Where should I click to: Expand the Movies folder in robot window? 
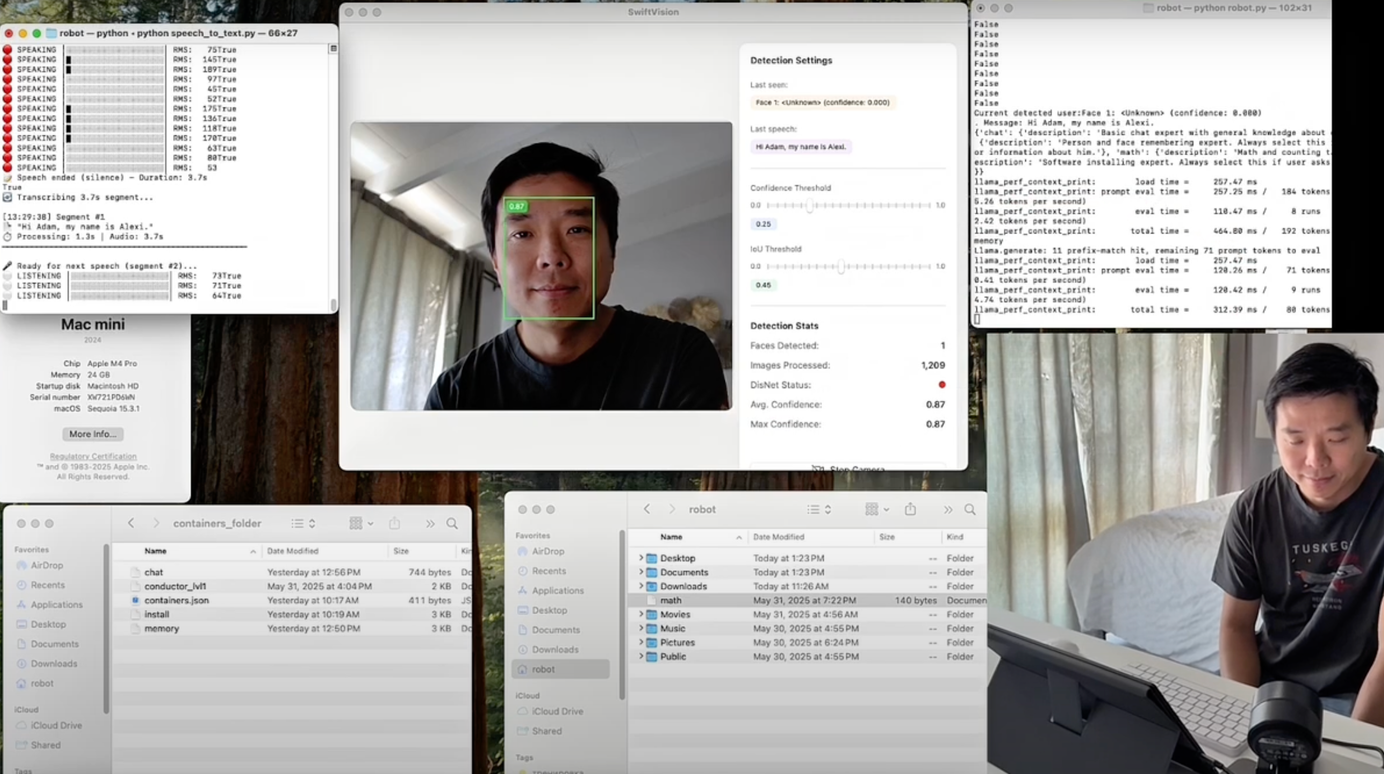[x=641, y=615]
